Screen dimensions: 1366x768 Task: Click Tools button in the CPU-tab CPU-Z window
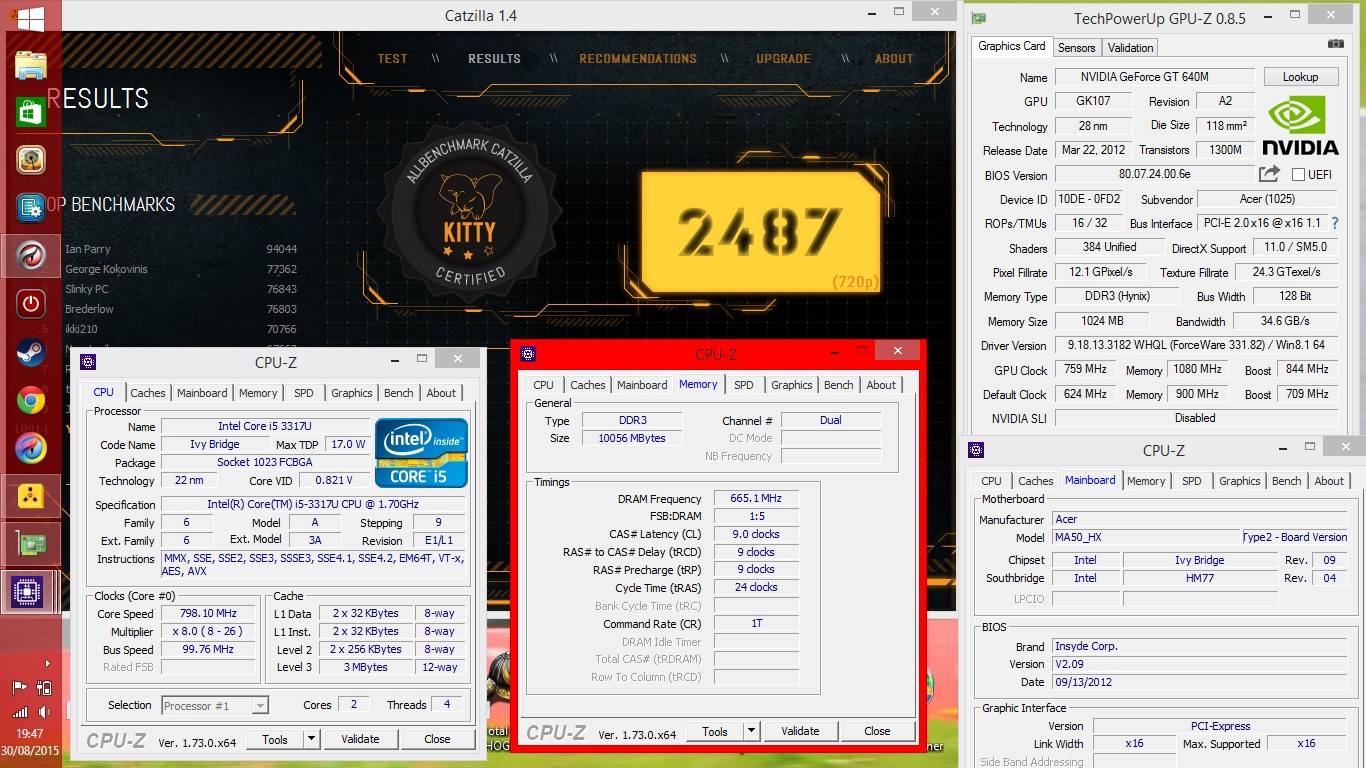coord(275,739)
